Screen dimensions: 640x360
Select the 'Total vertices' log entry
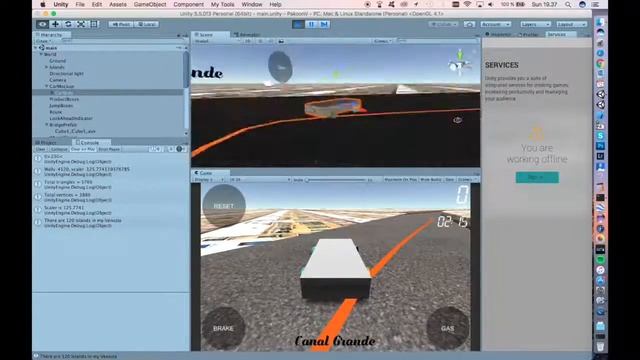click(111, 198)
